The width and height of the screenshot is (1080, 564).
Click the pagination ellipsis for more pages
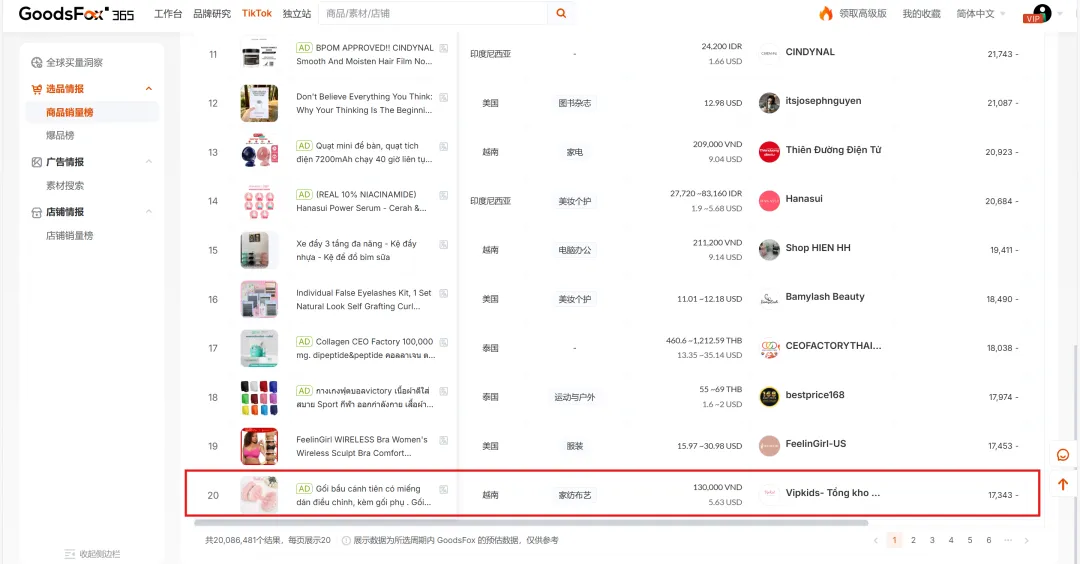point(1008,541)
